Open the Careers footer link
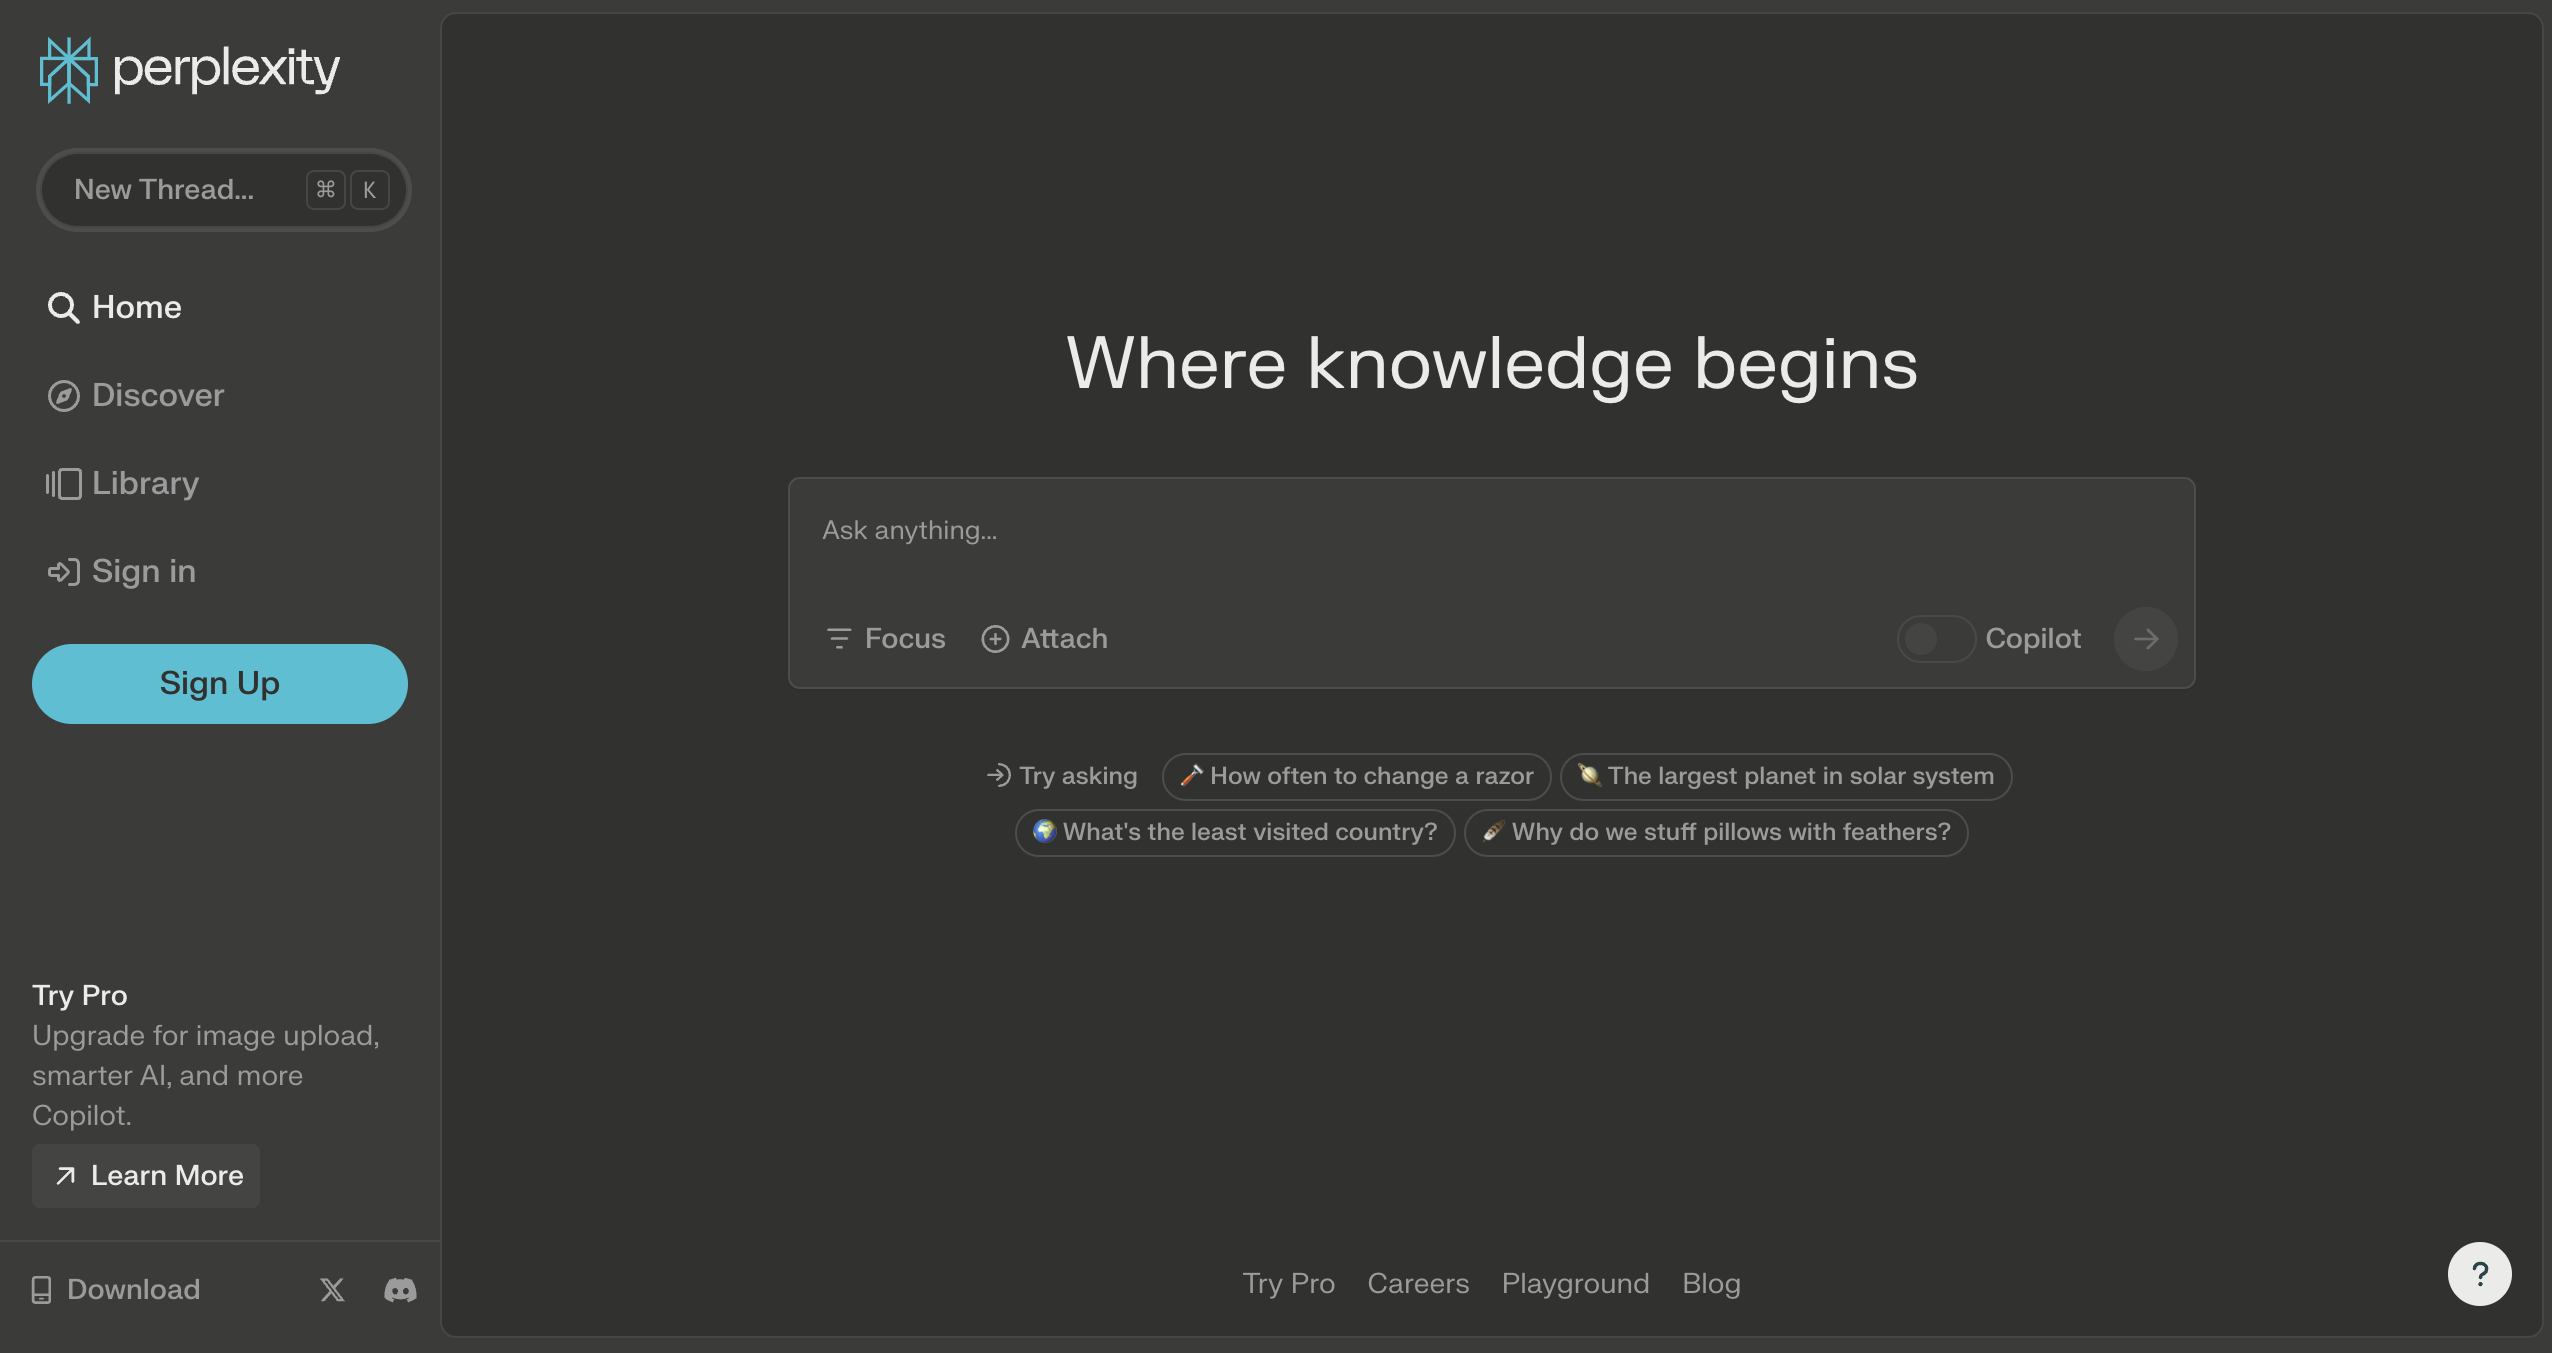 (x=1418, y=1284)
